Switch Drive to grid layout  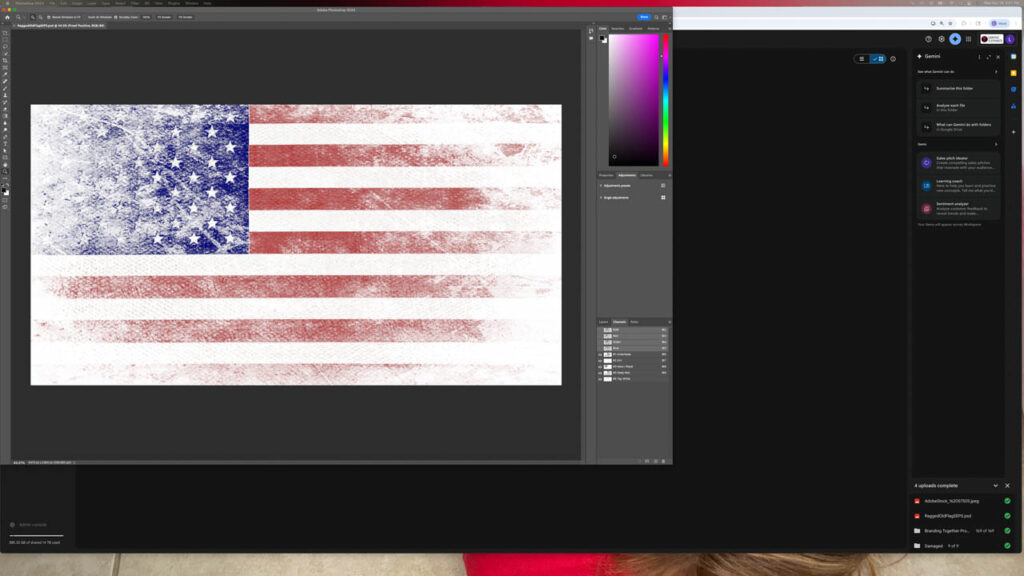pyautogui.click(x=878, y=59)
